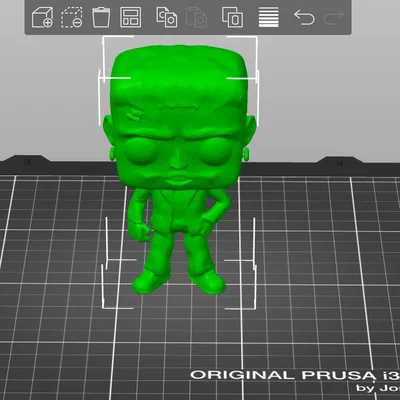Viewport: 400px width, 400px height.
Task: Click the greyed-out Redo arrow
Action: pyautogui.click(x=333, y=17)
